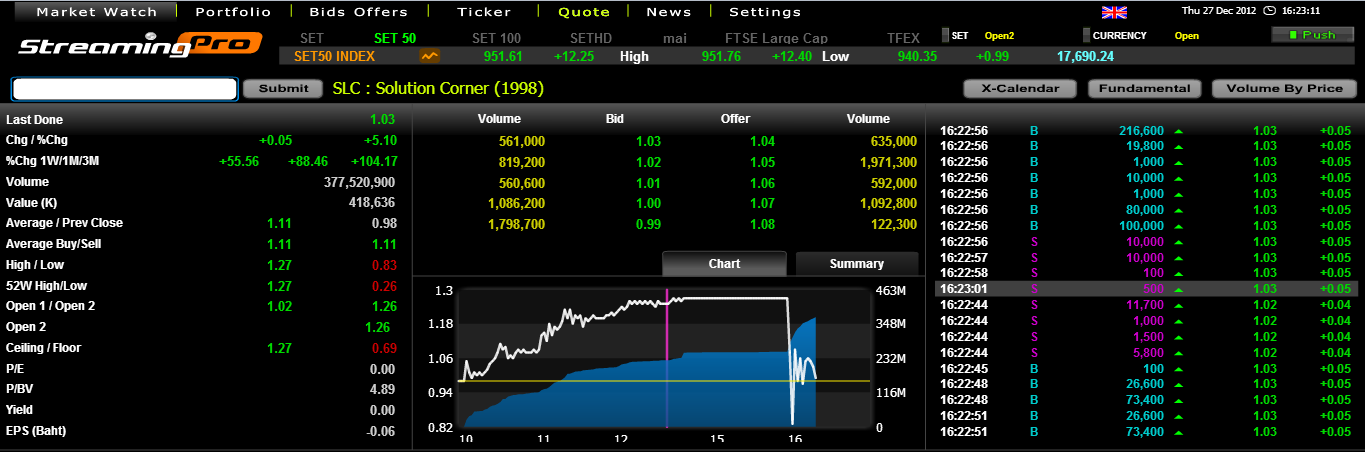Click the Submit button
Screen dimensions: 1365x452
pyautogui.click(x=284, y=88)
